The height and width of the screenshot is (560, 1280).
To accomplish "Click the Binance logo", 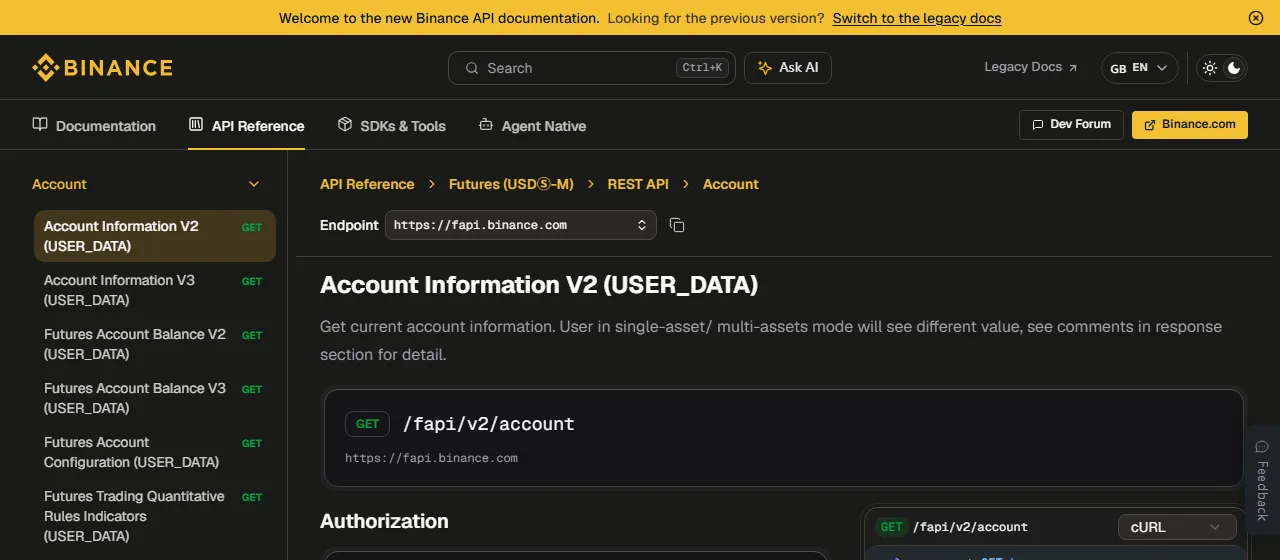I will [x=102, y=68].
